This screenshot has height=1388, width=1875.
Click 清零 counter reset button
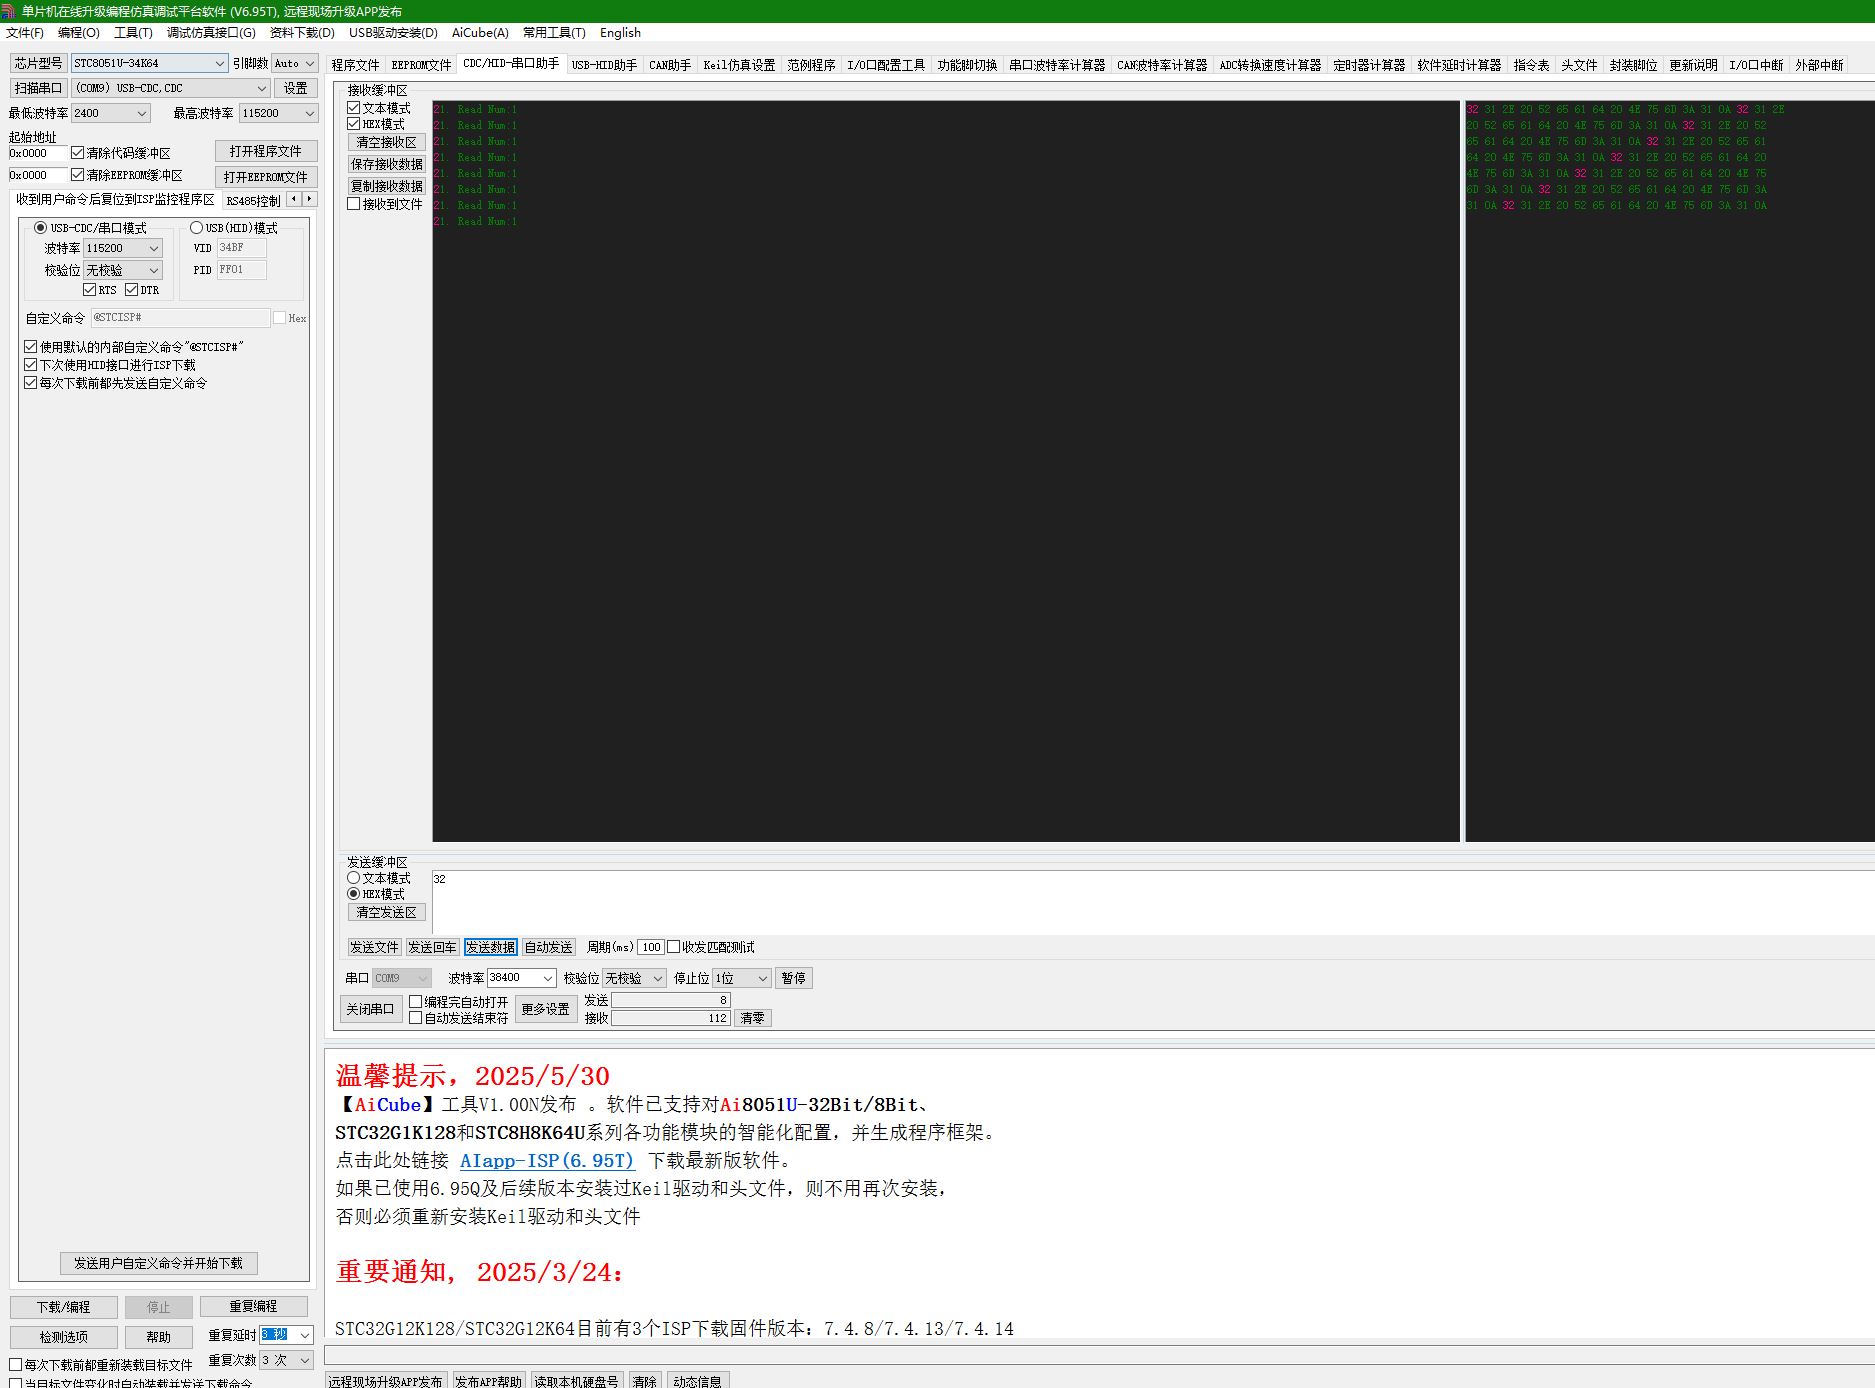click(753, 1018)
